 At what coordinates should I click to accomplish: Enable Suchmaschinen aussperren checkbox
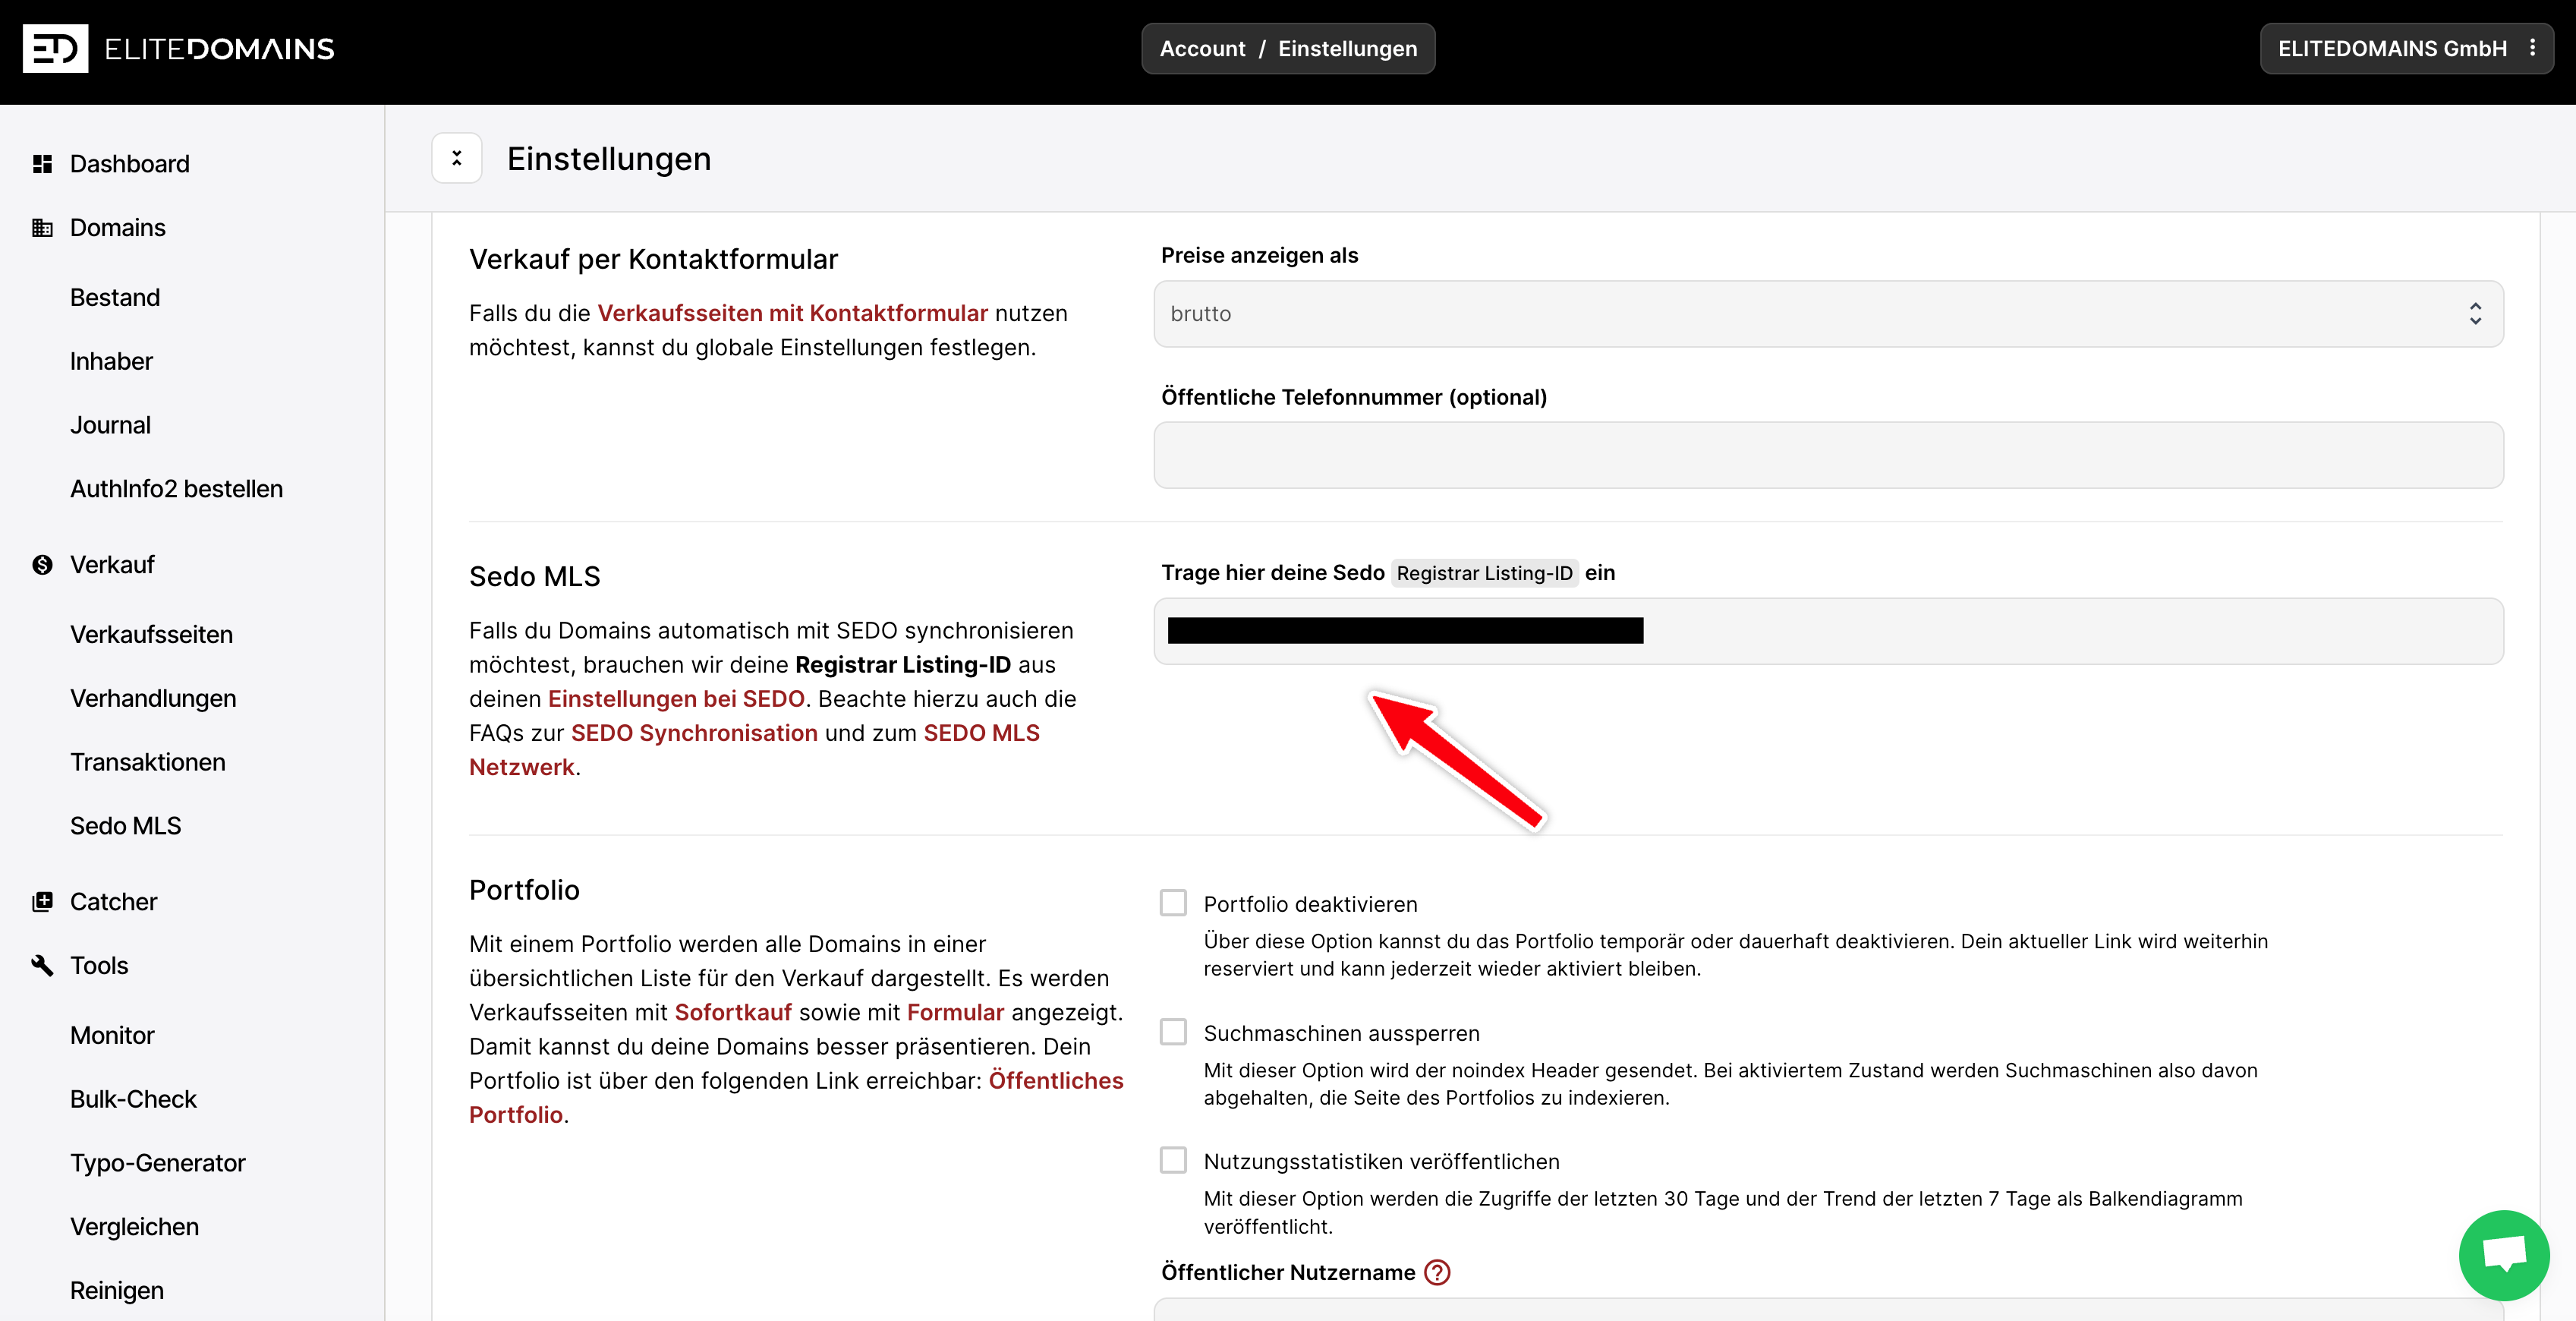point(1173,1032)
